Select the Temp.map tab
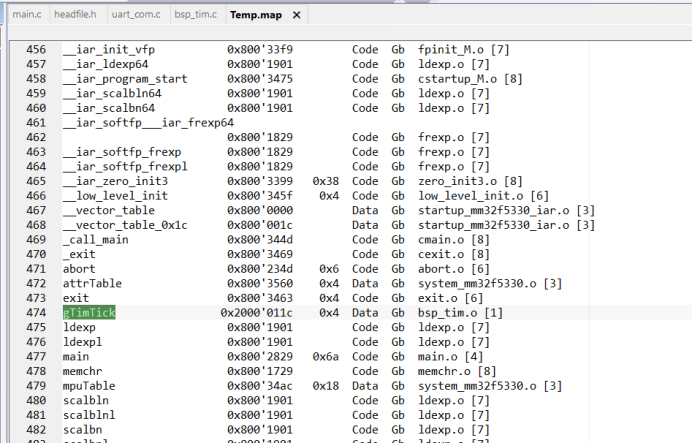Viewport: 693px width, 443px height. [256, 15]
